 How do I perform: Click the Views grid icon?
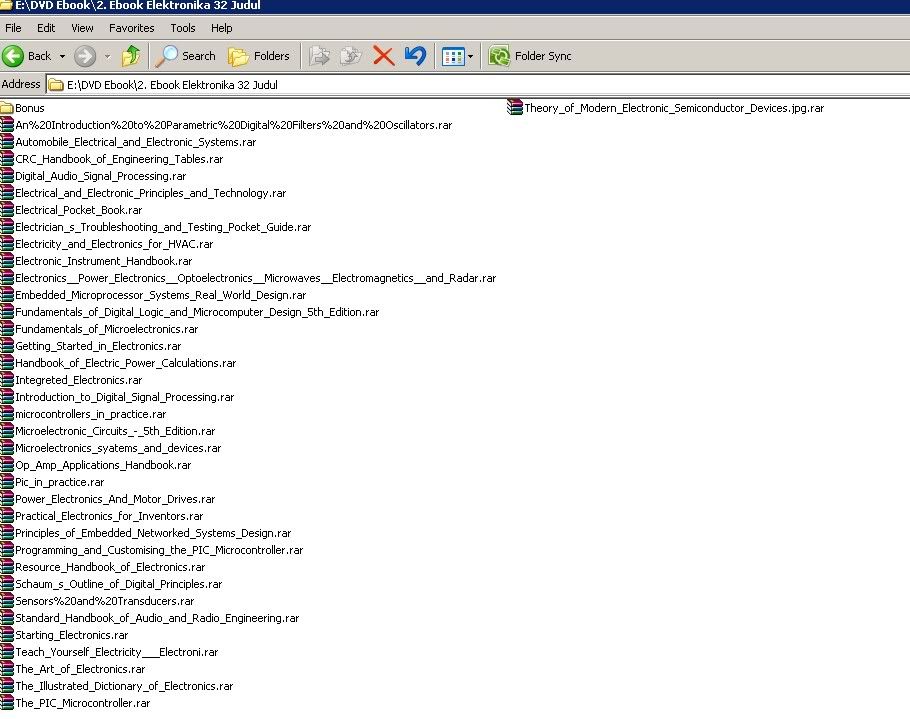[x=453, y=56]
